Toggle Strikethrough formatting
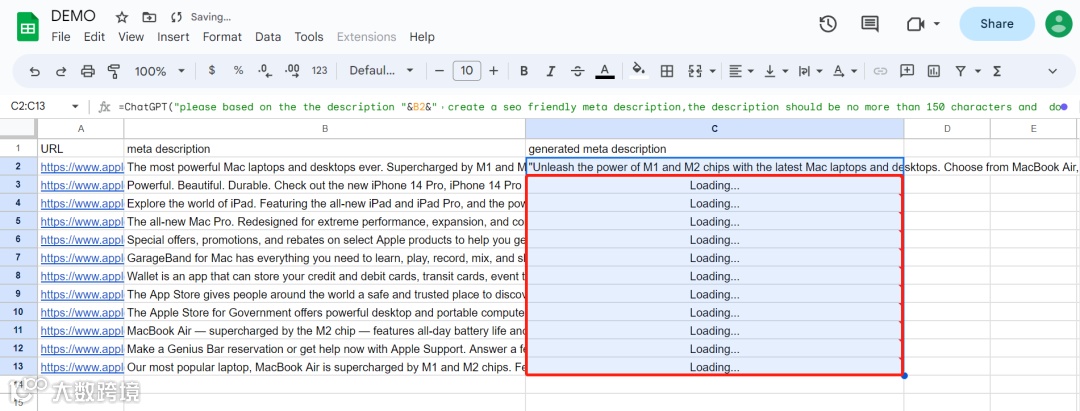The width and height of the screenshot is (1080, 411). [x=578, y=71]
